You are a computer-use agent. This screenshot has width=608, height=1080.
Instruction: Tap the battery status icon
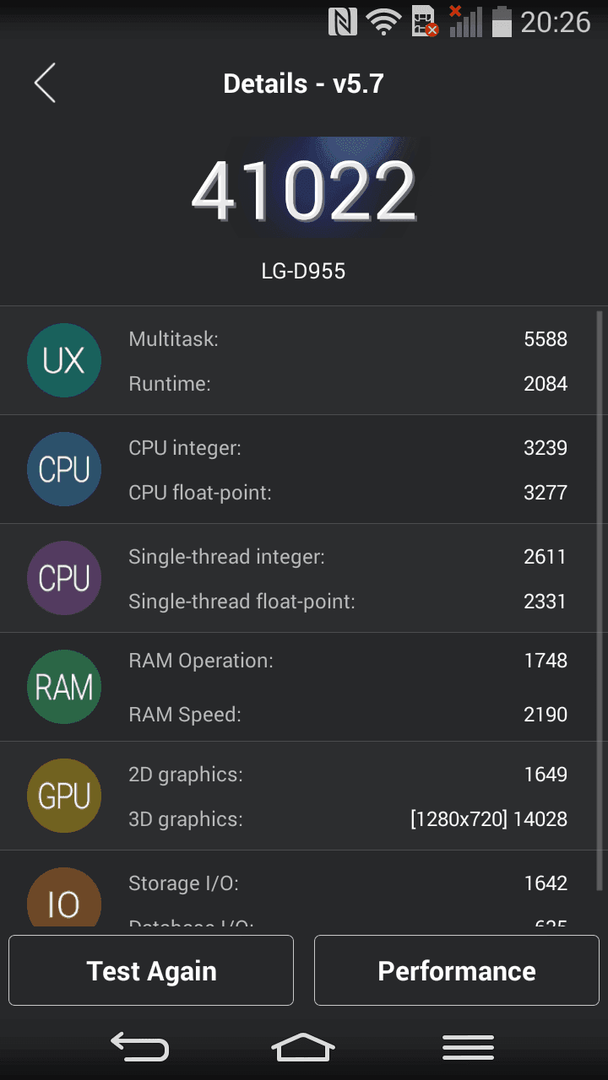502,21
